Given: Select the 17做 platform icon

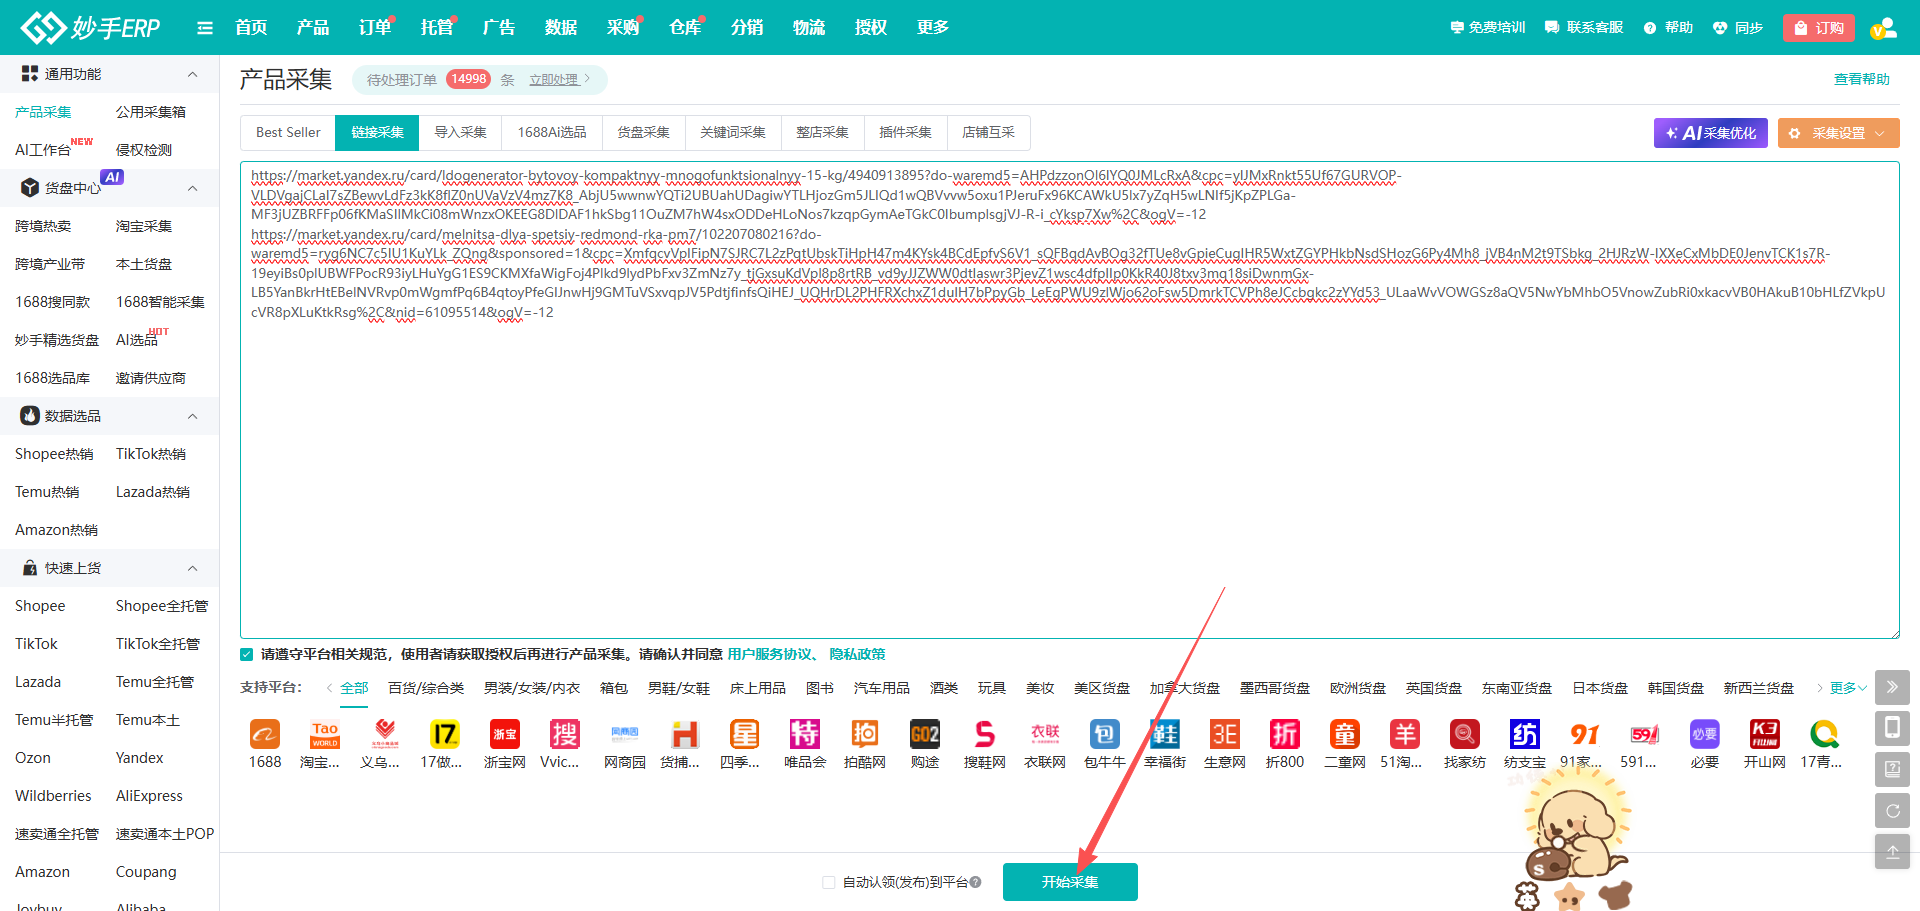Looking at the screenshot, I should (445, 735).
